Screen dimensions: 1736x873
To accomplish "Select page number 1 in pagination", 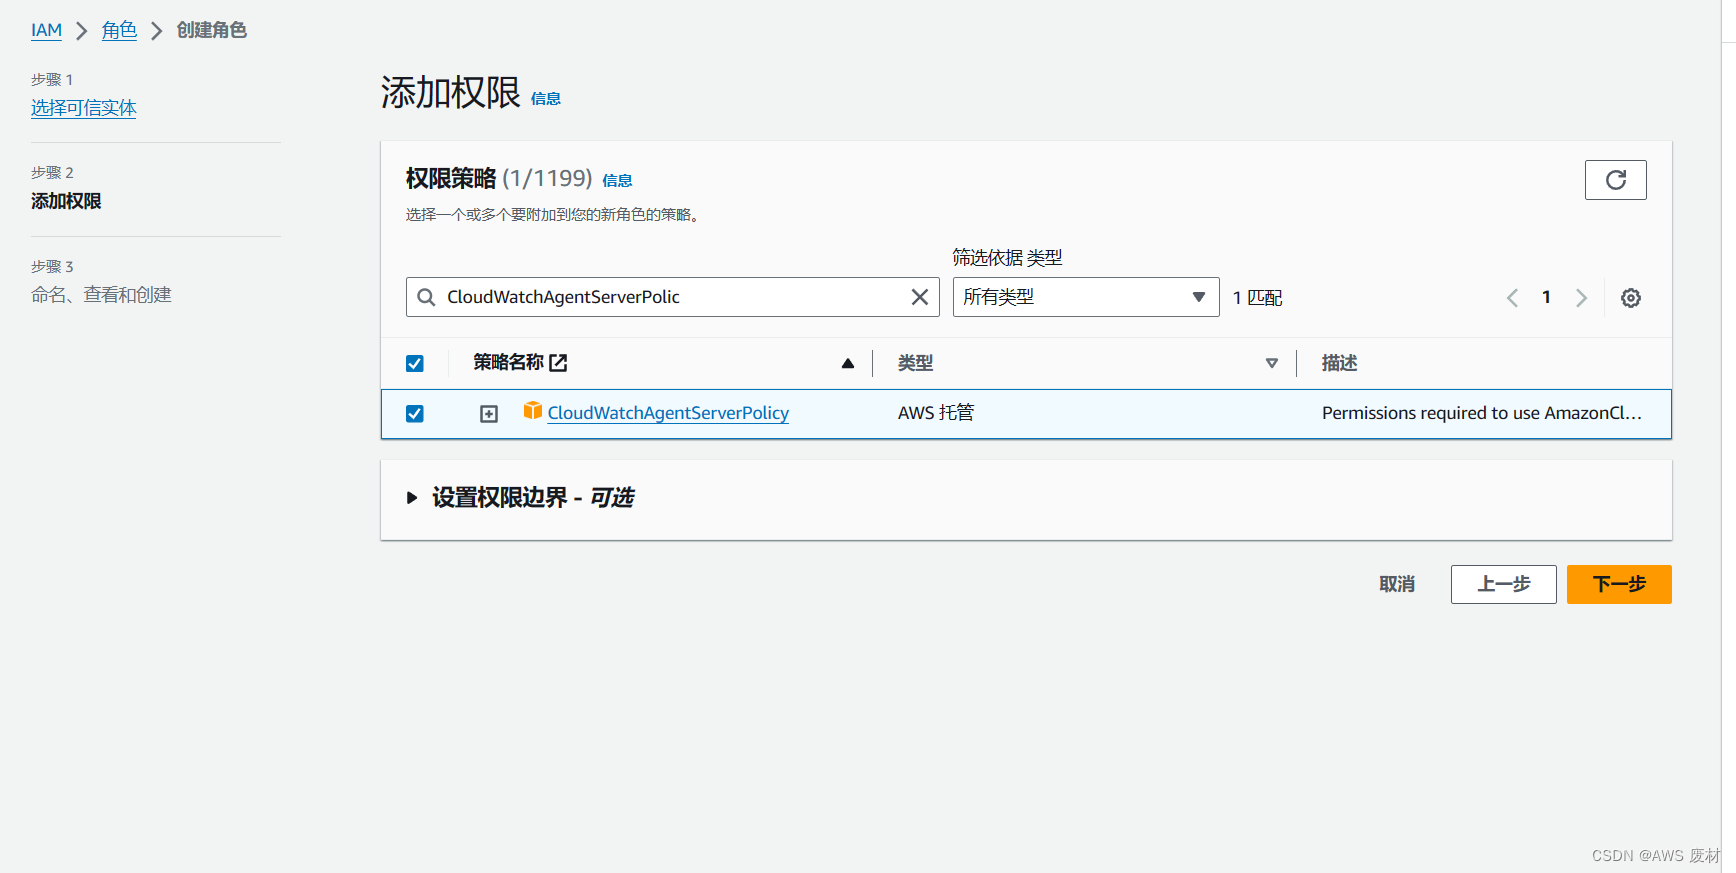I will tap(1546, 297).
